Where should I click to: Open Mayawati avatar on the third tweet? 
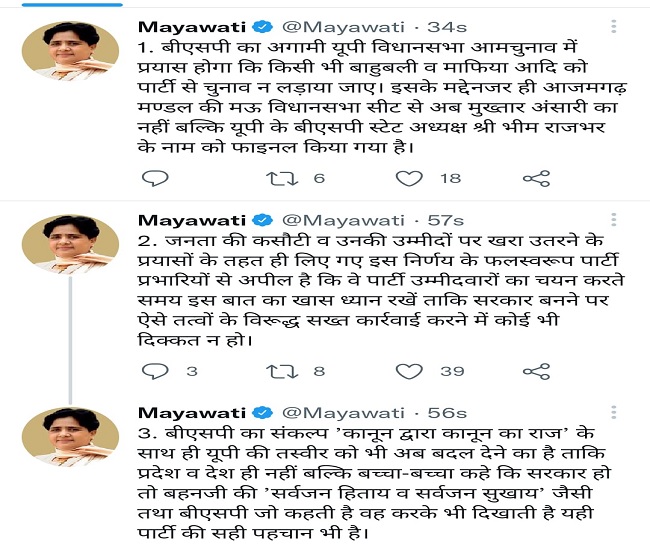pos(70,437)
